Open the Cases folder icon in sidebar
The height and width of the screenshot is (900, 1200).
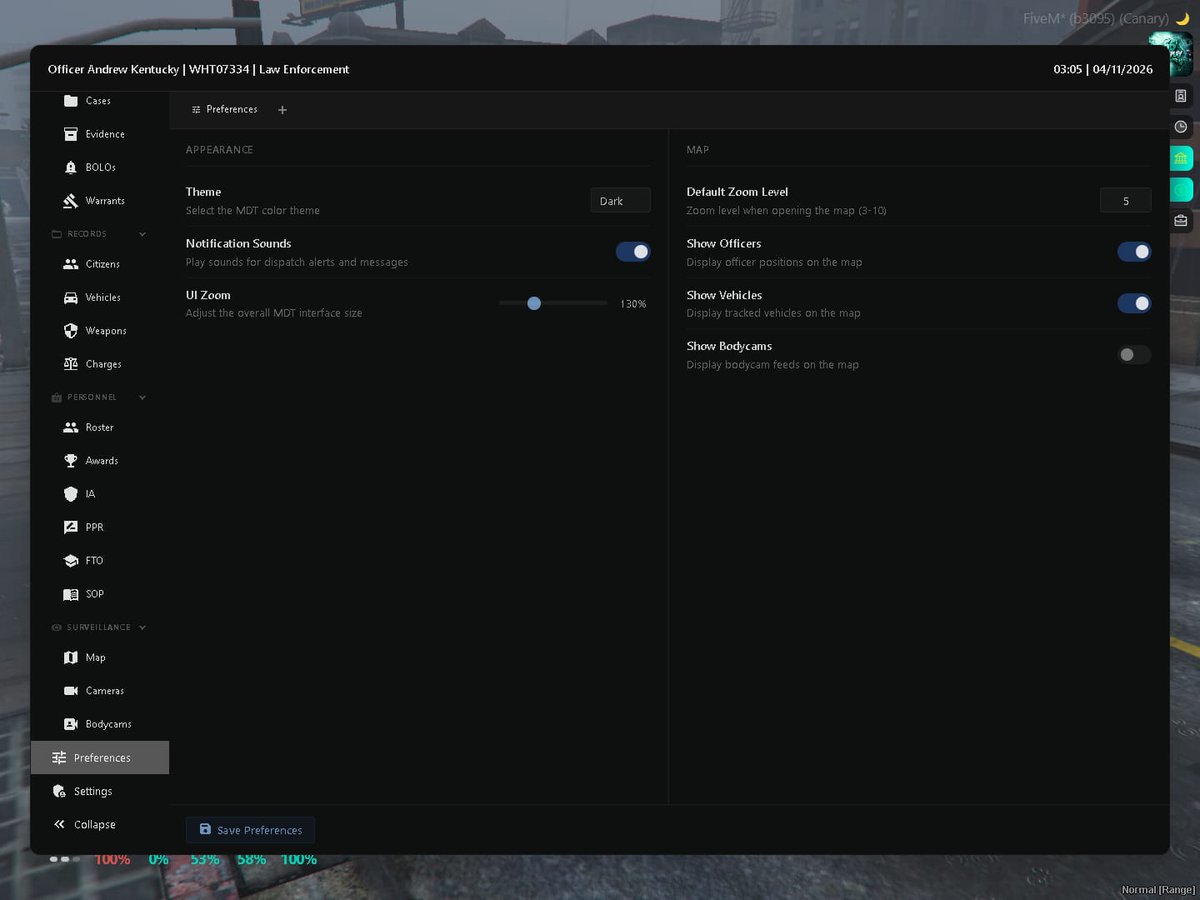pyautogui.click(x=70, y=101)
